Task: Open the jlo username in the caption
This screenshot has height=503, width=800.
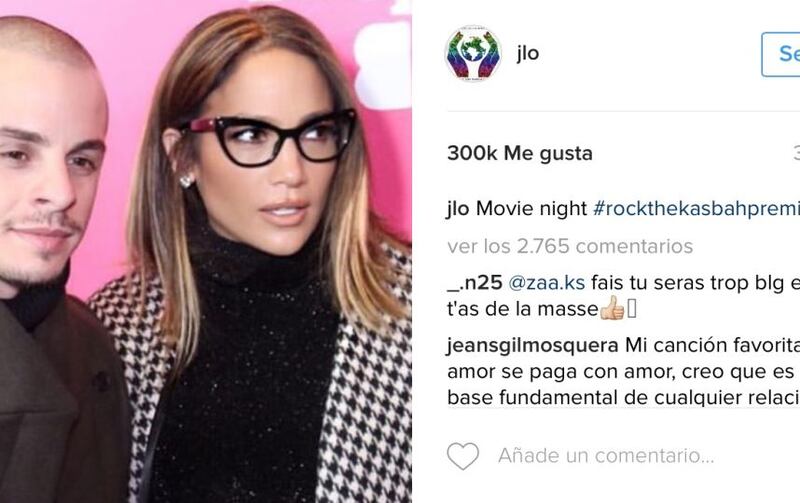Action: (458, 209)
